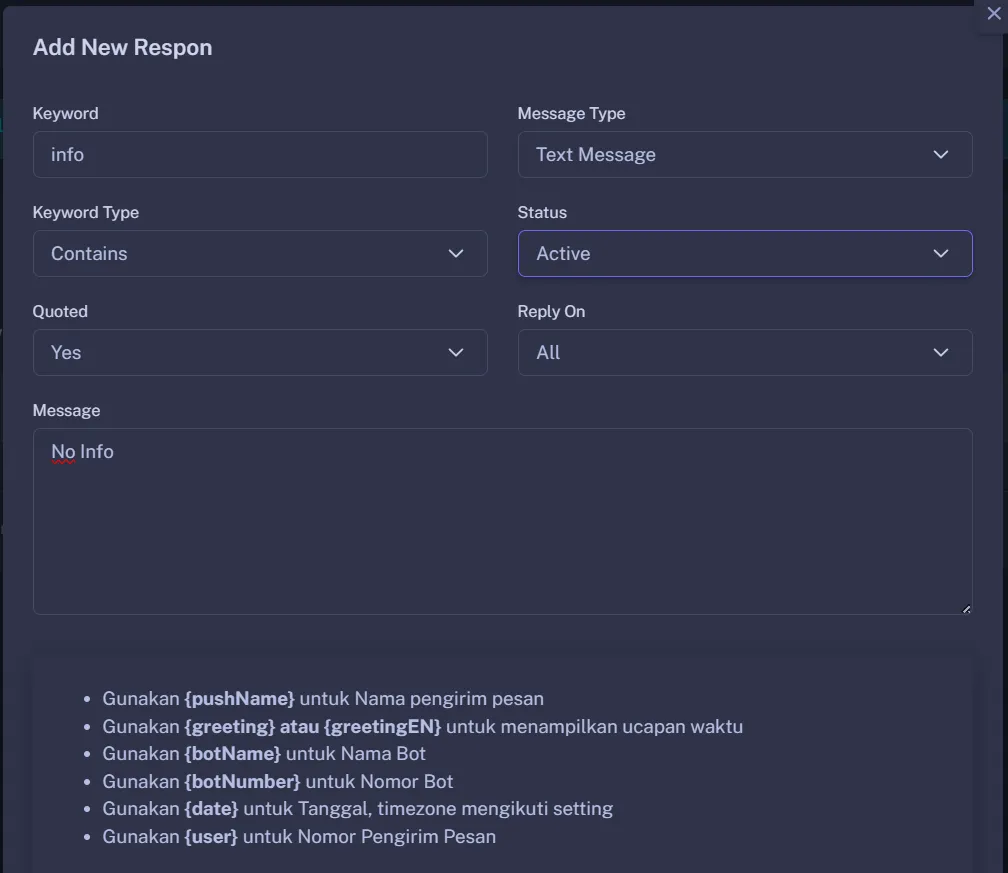The height and width of the screenshot is (873, 1008).
Task: Click the Keyword input field containing "info"
Action: coord(260,155)
